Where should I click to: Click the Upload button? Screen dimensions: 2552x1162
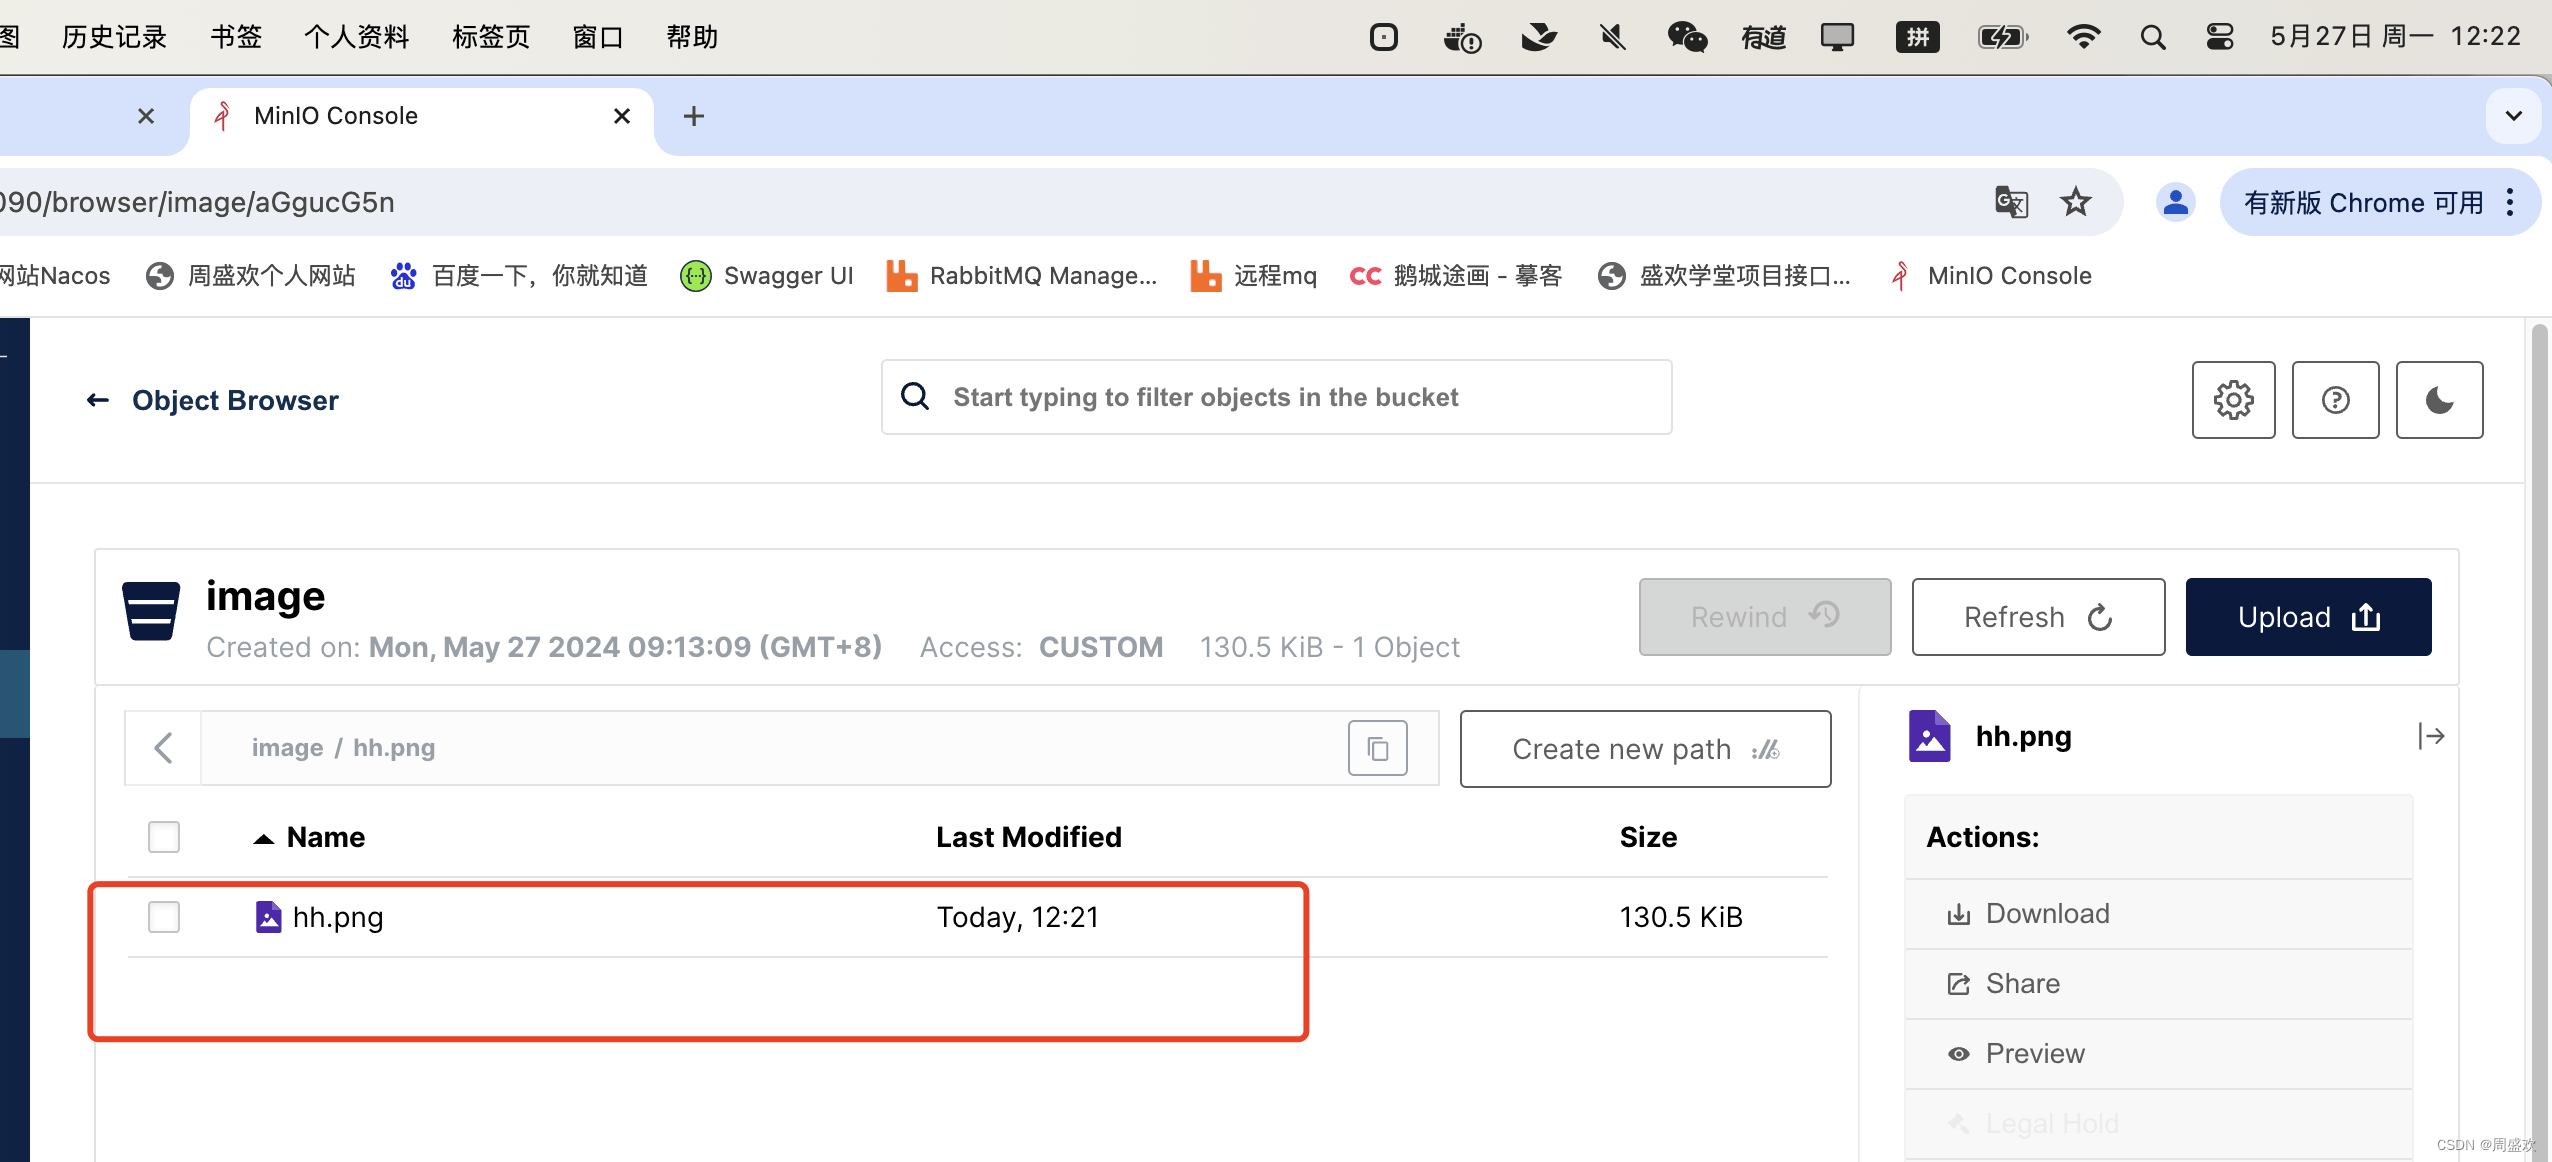click(x=2308, y=617)
